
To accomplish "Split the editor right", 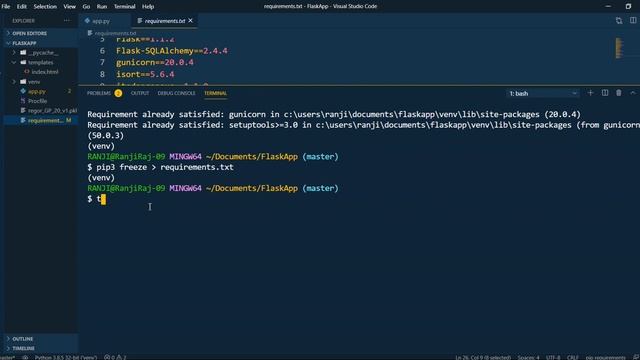I will pyautogui.click(x=633, y=21).
